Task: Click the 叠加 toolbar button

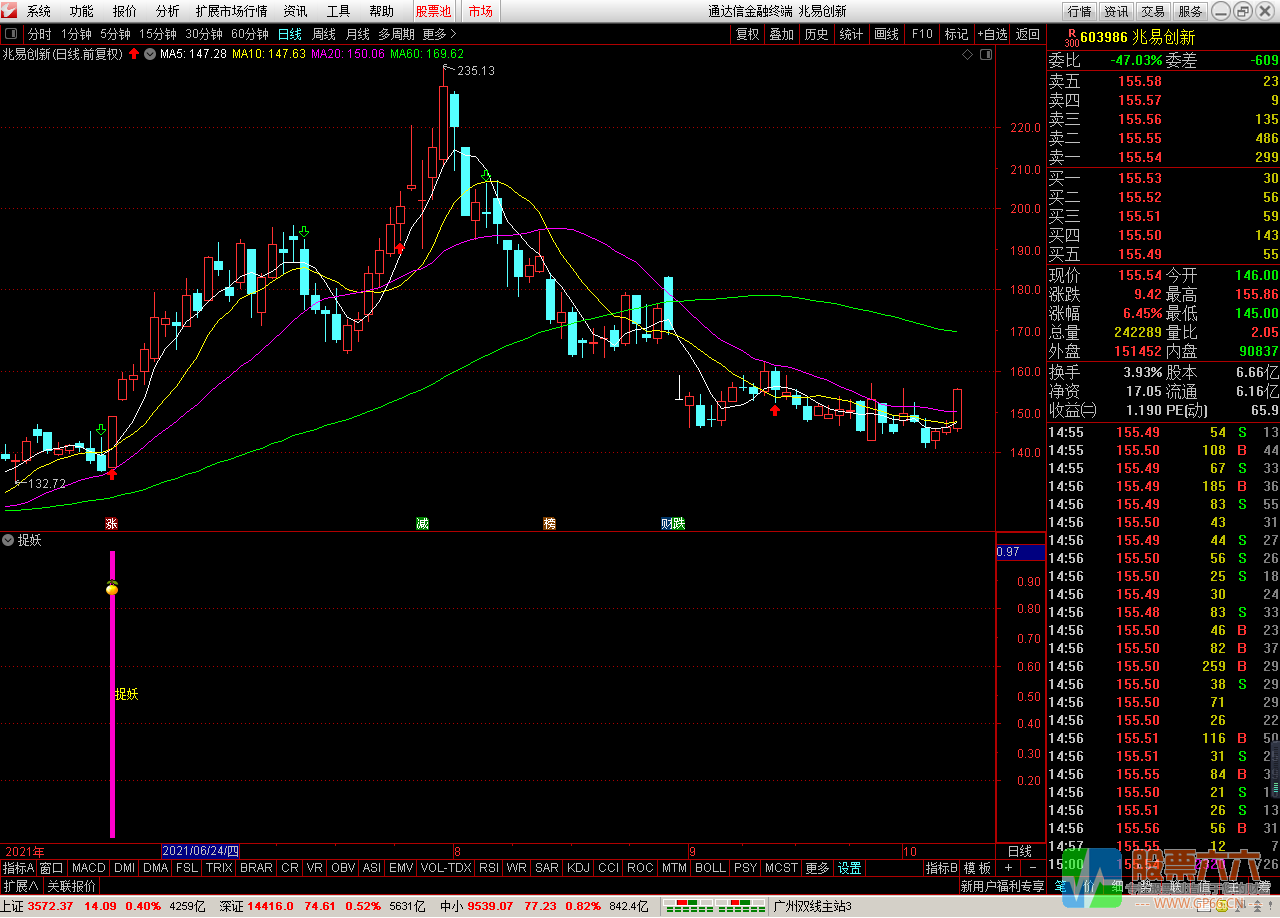Action: tap(781, 34)
